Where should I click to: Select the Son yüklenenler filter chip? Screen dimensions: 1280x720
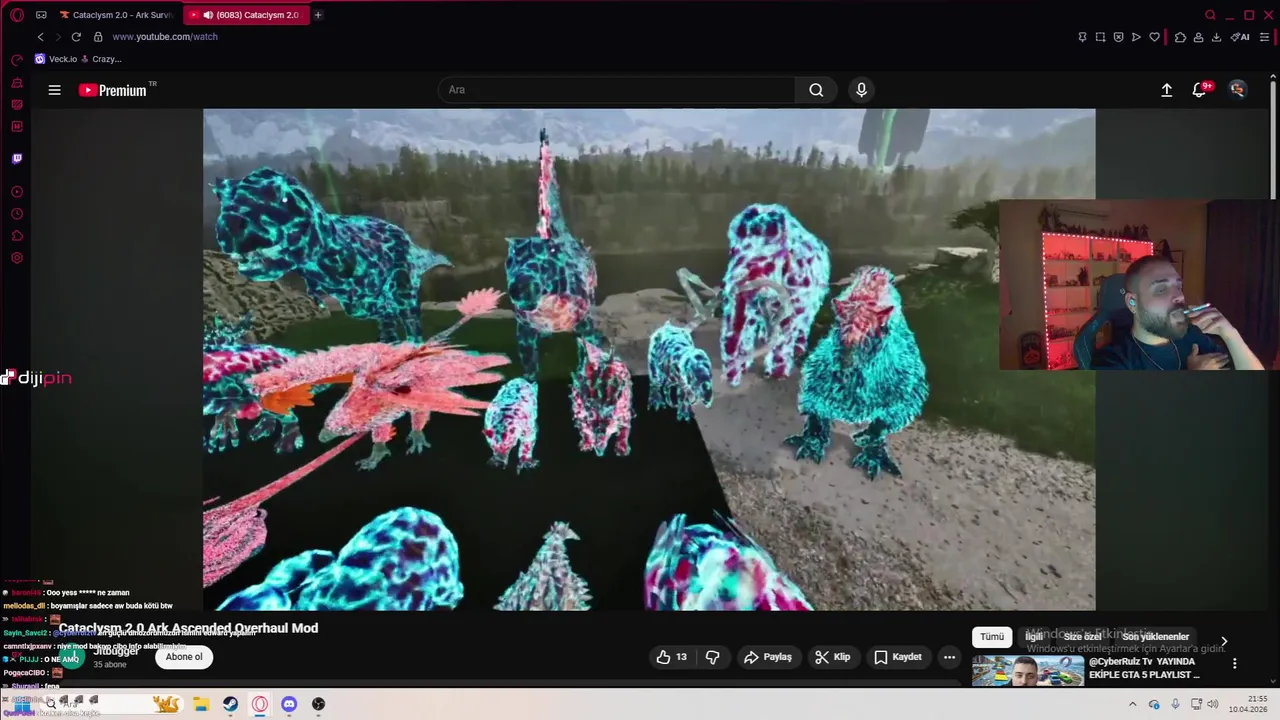tap(1155, 637)
